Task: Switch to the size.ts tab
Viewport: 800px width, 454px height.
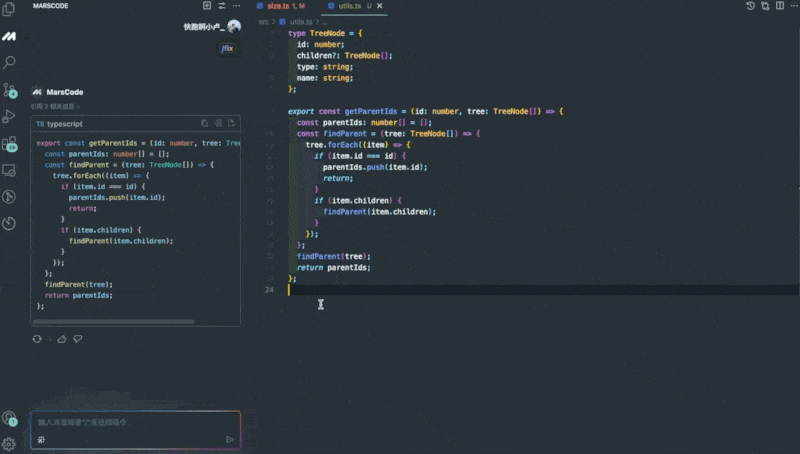Action: [282, 6]
